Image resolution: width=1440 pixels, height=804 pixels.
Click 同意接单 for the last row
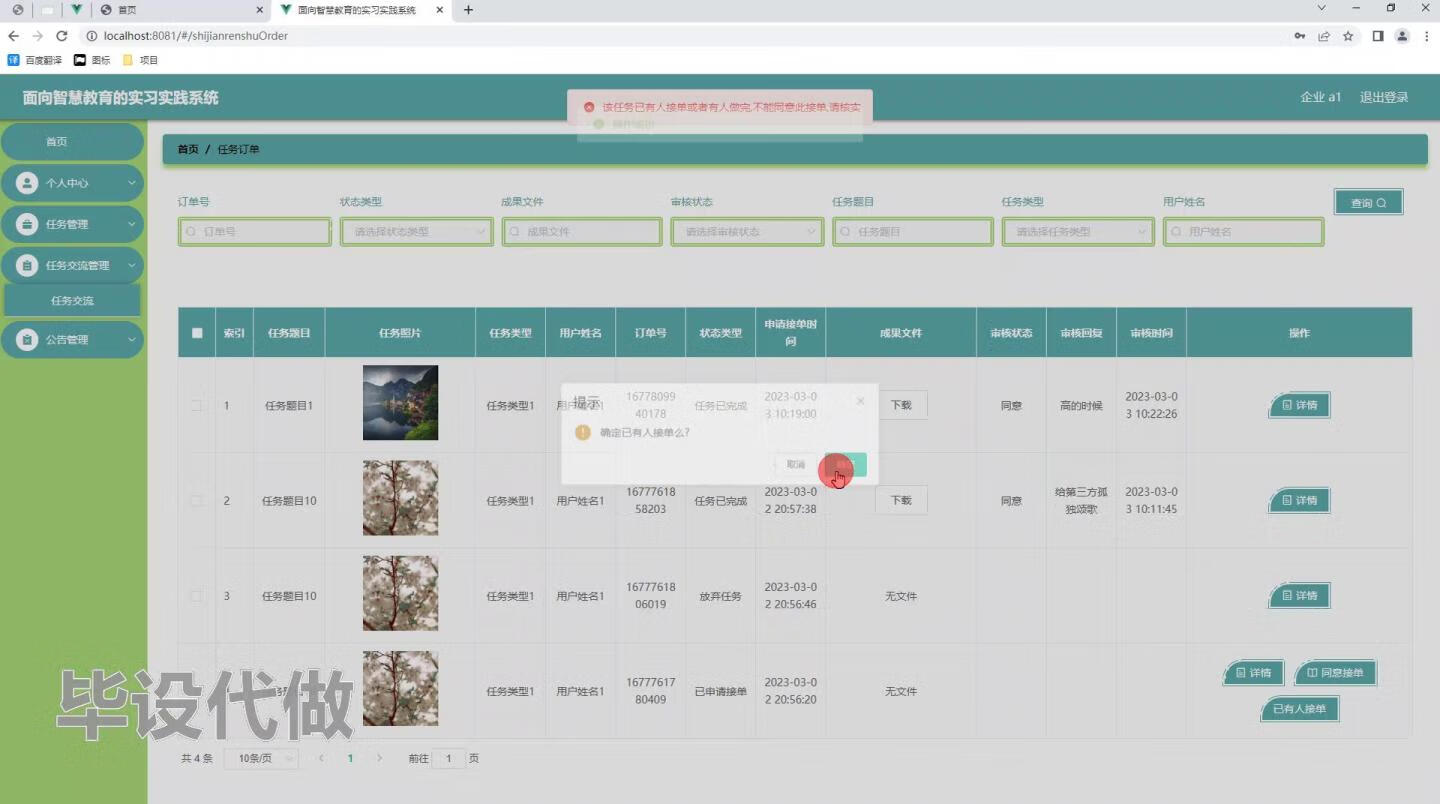click(x=1335, y=673)
